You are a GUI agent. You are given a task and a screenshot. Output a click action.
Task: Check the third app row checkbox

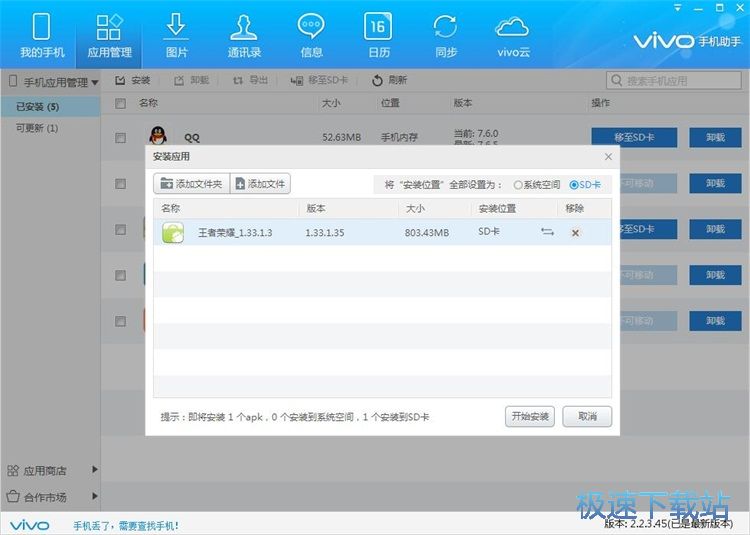(121, 229)
